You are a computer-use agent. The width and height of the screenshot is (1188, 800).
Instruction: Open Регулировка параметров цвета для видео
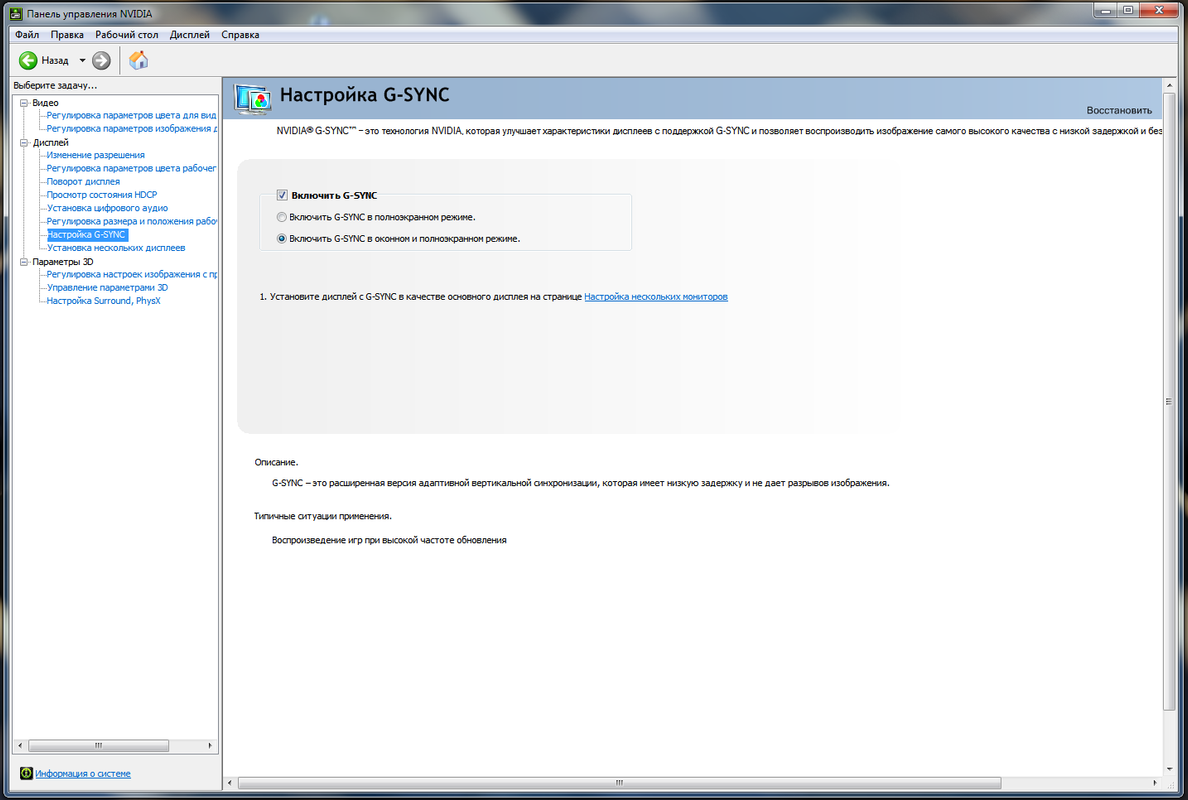pos(132,116)
